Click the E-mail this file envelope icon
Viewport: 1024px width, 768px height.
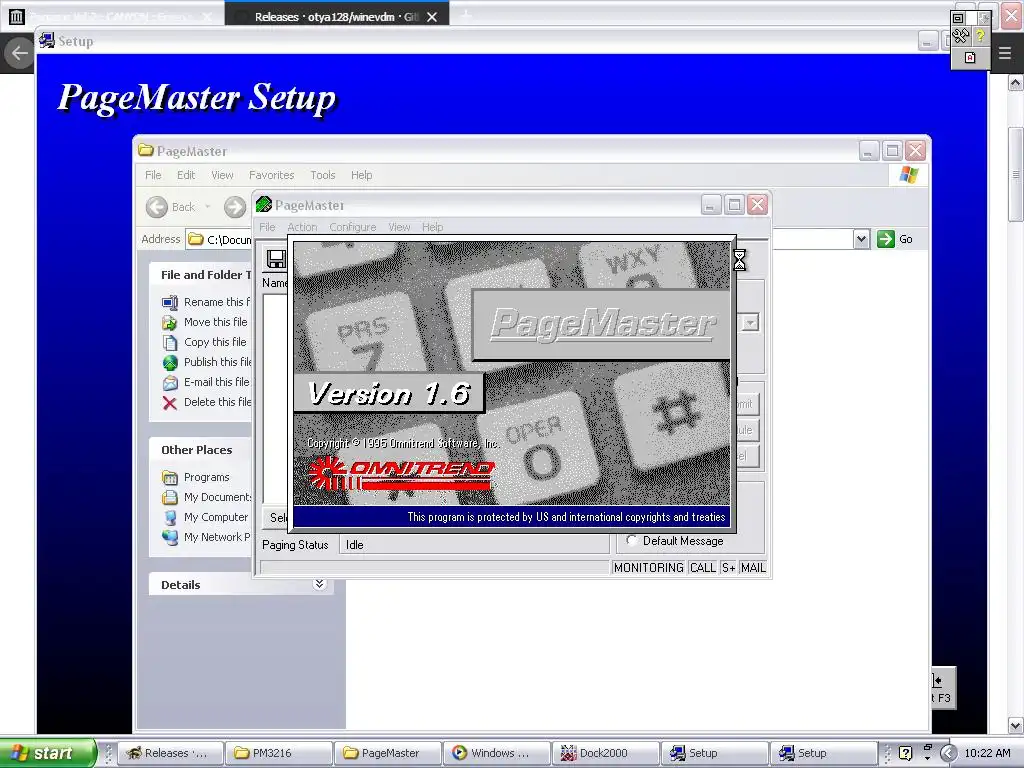tap(170, 383)
